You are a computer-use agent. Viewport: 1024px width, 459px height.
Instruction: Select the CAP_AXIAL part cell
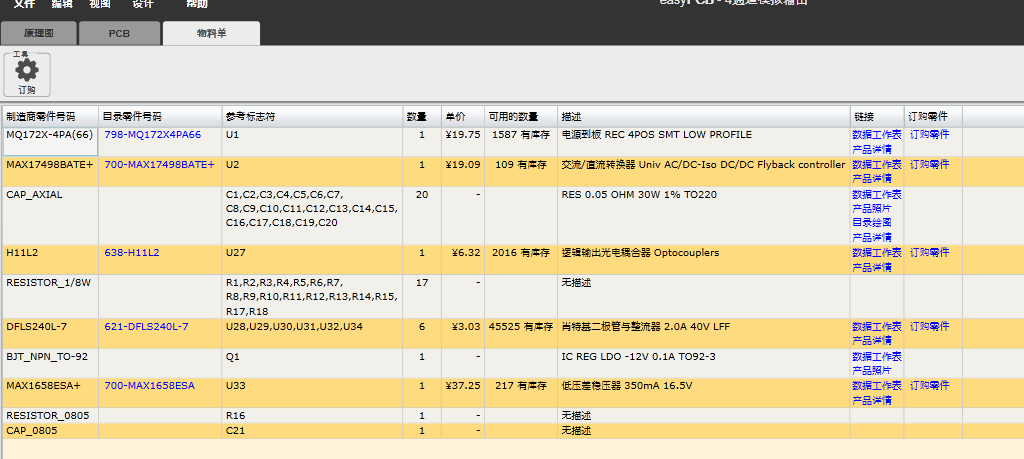point(51,216)
